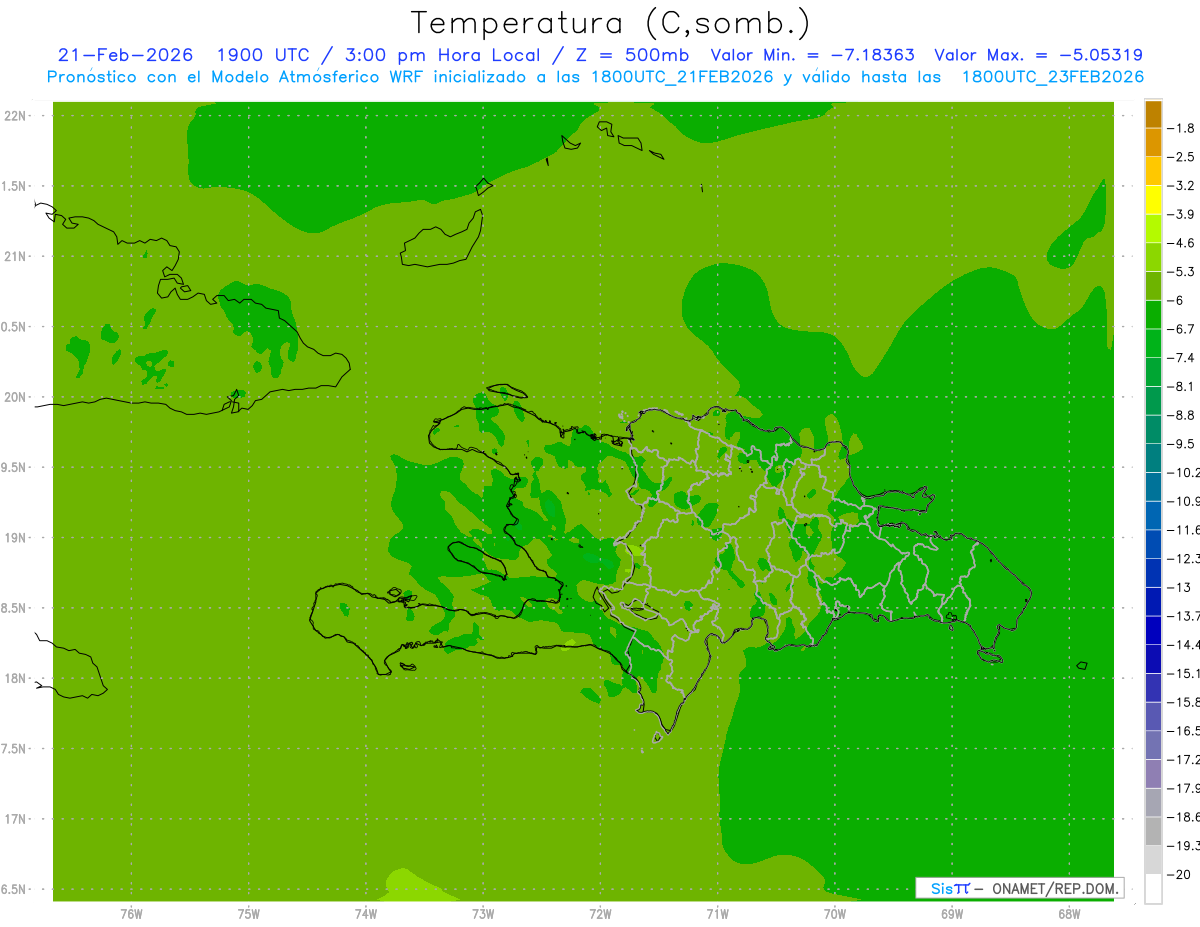Click the '72W' longitude label
The width and height of the screenshot is (1200, 927).
(600, 914)
